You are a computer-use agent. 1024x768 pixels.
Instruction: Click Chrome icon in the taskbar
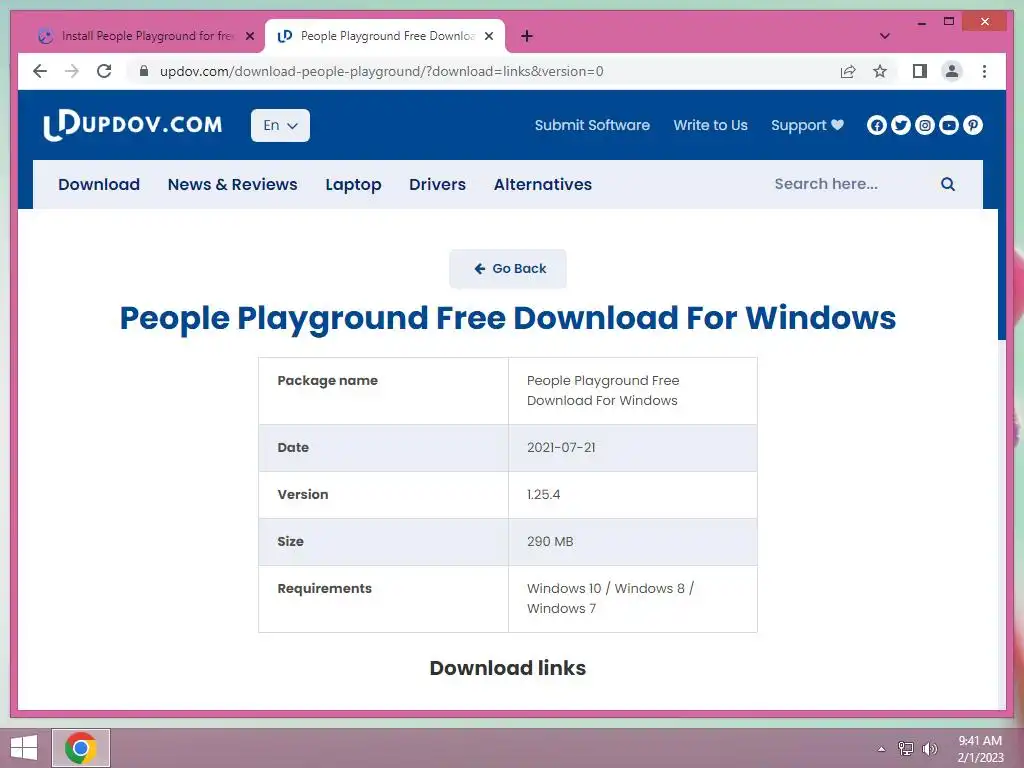[x=81, y=748]
